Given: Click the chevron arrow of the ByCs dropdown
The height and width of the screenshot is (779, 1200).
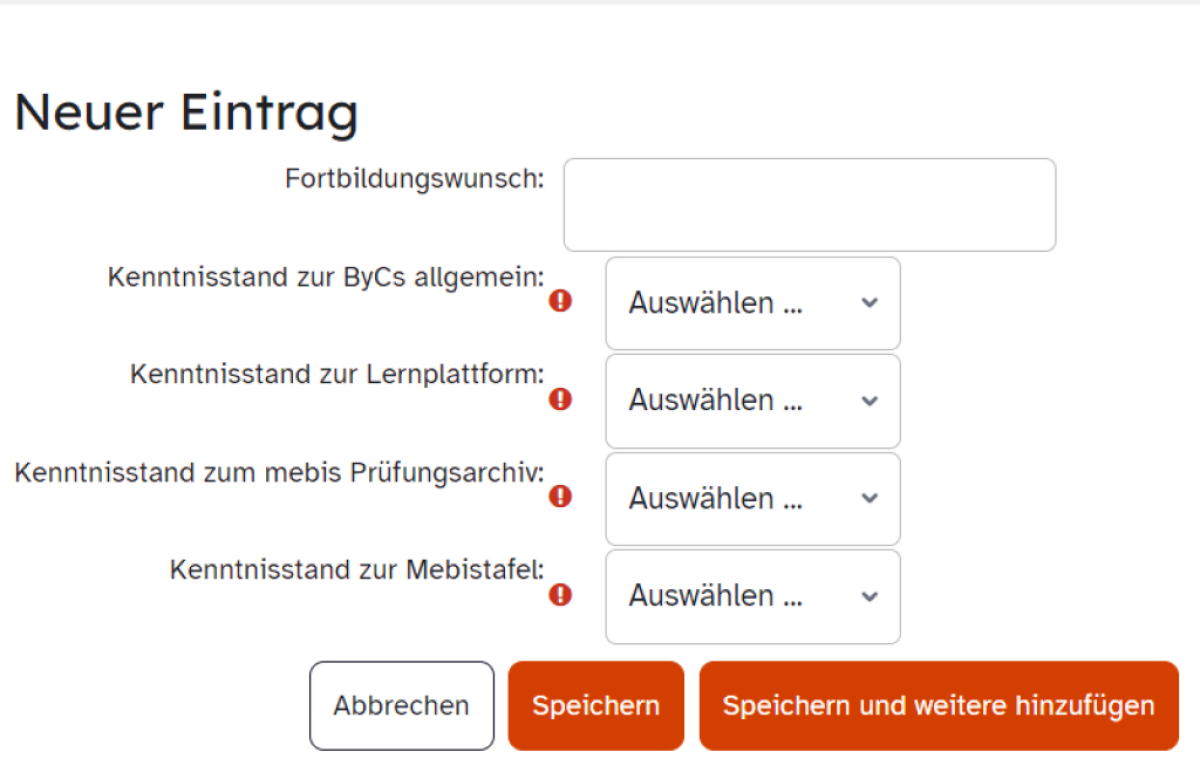Looking at the screenshot, I should [869, 303].
